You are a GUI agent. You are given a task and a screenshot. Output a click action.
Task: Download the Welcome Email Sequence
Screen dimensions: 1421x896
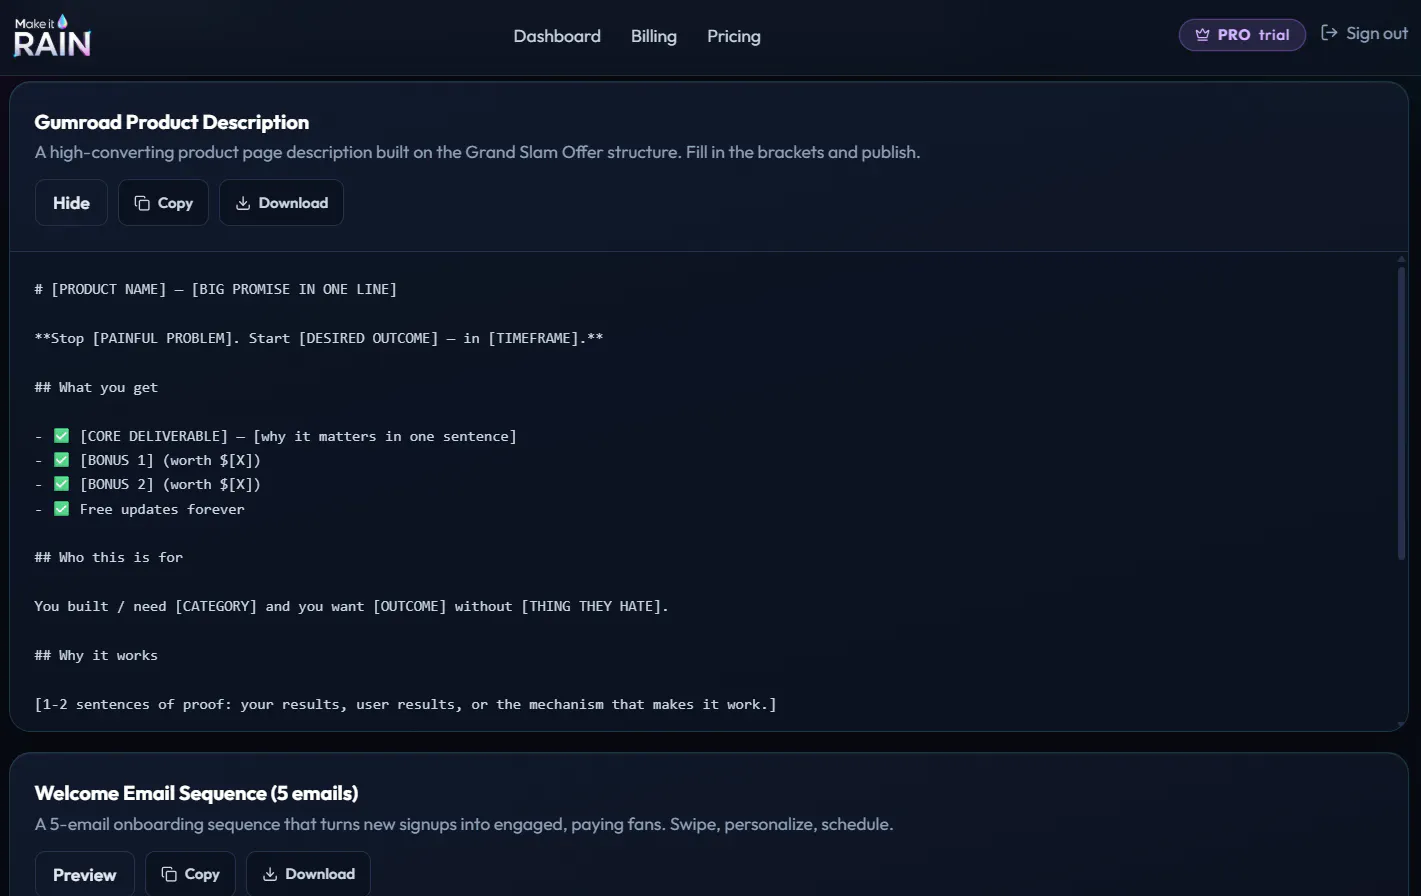(308, 874)
